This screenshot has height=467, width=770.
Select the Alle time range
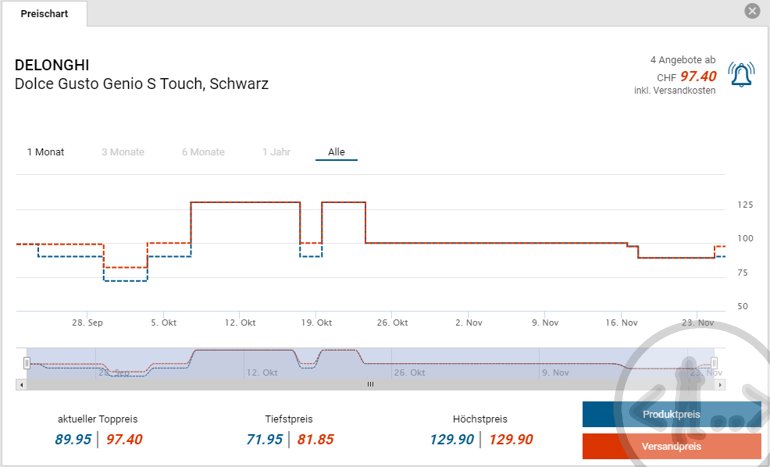[336, 152]
